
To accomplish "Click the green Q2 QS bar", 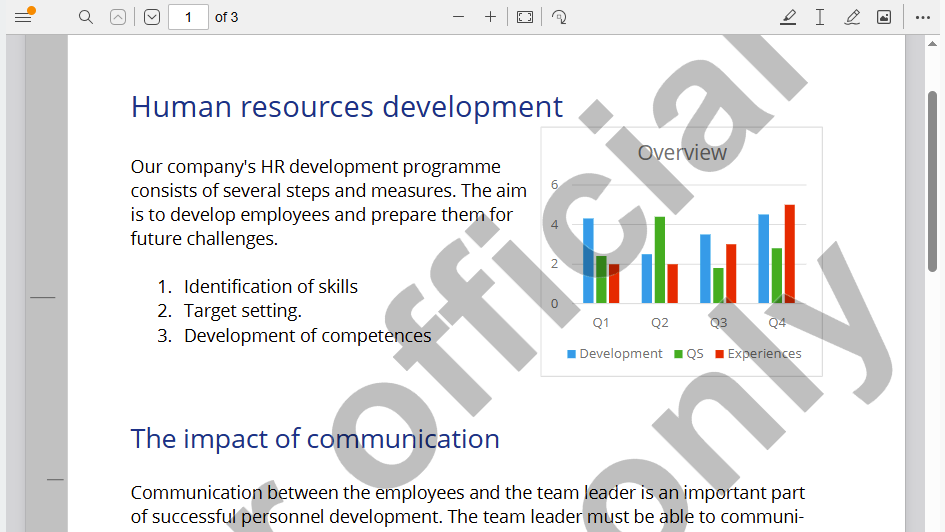I will pyautogui.click(x=660, y=260).
